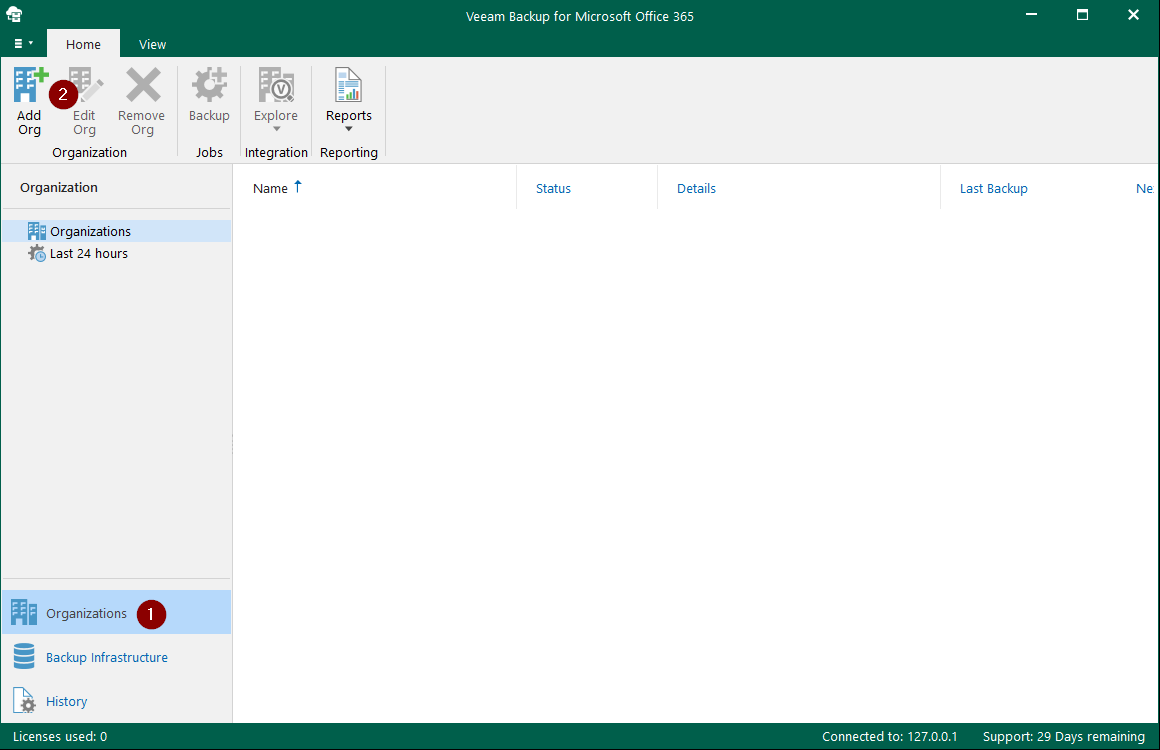This screenshot has width=1160, height=750.
Task: Click the Organizations building icon in bottom navigation
Action: click(x=24, y=612)
